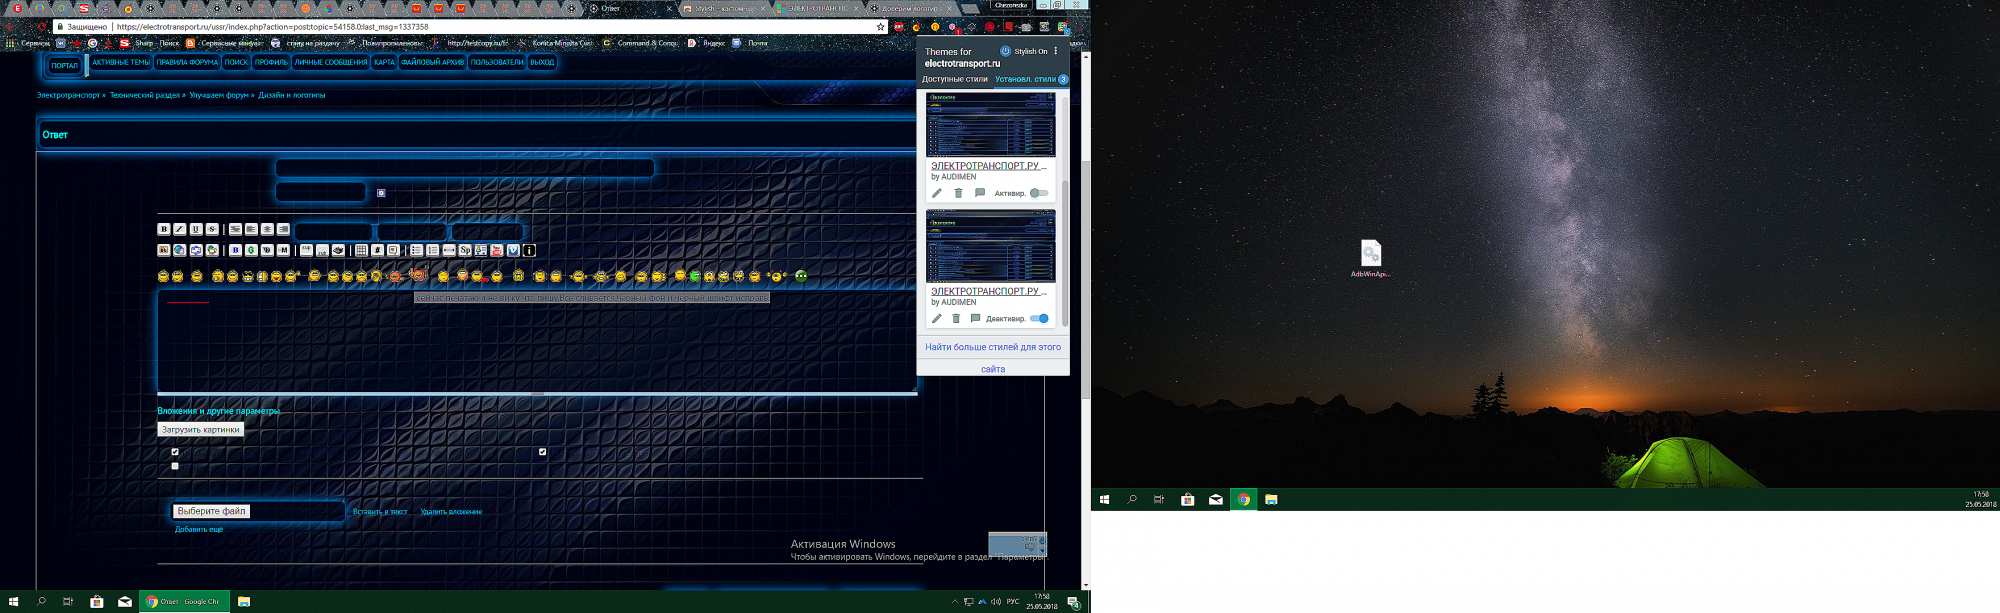Toggle the checked checkbox in right column
Viewport: 2000px width, 613px height.
(x=543, y=452)
